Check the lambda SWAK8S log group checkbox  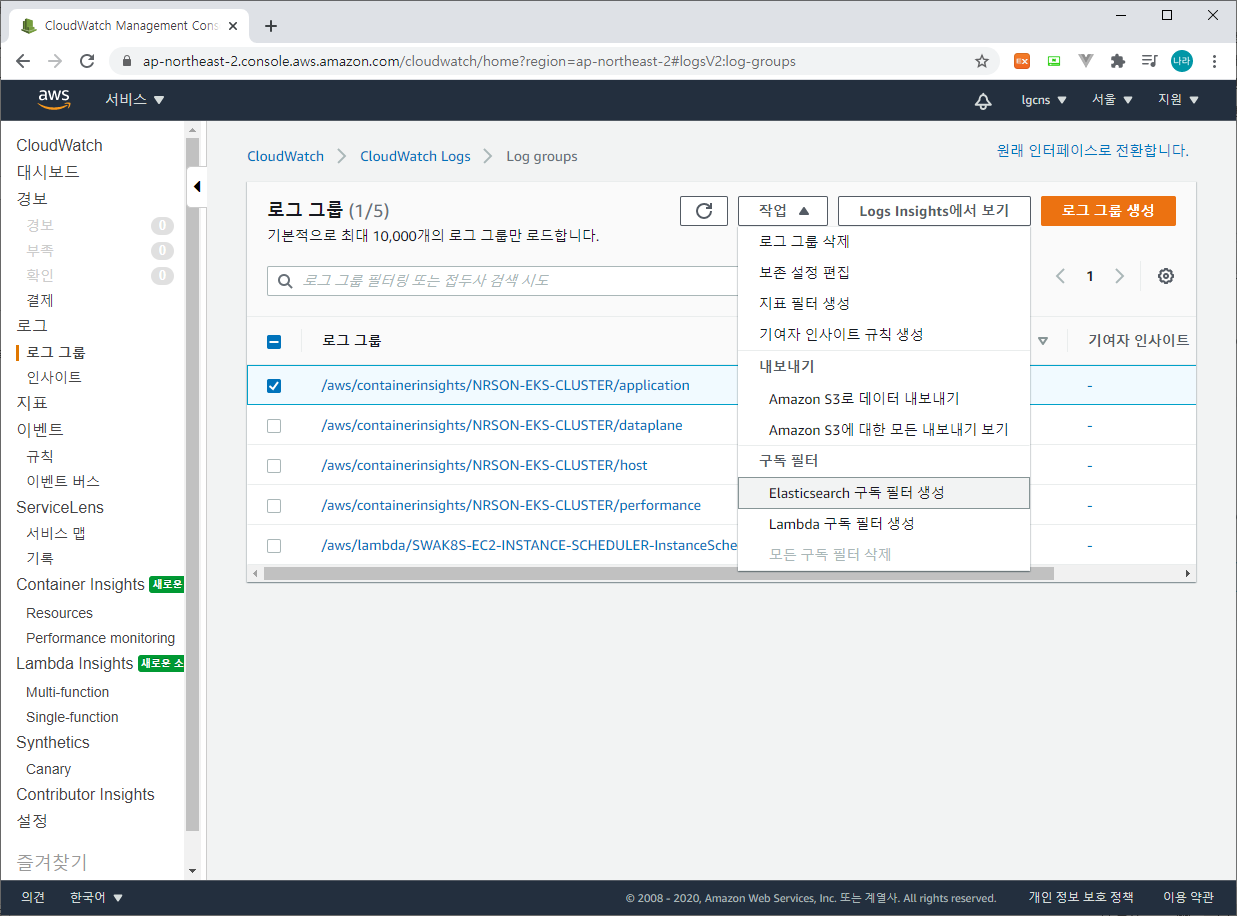pyautogui.click(x=274, y=545)
